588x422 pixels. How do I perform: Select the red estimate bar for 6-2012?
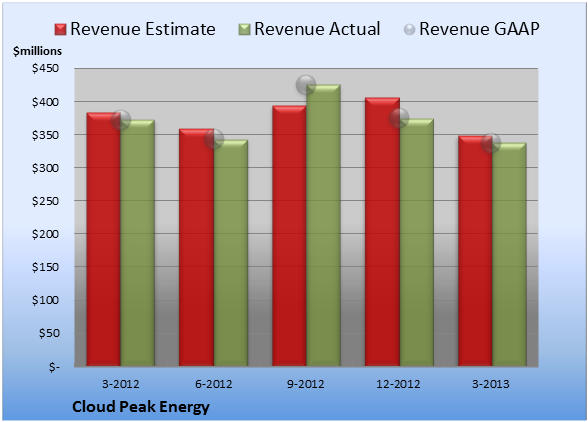point(196,248)
